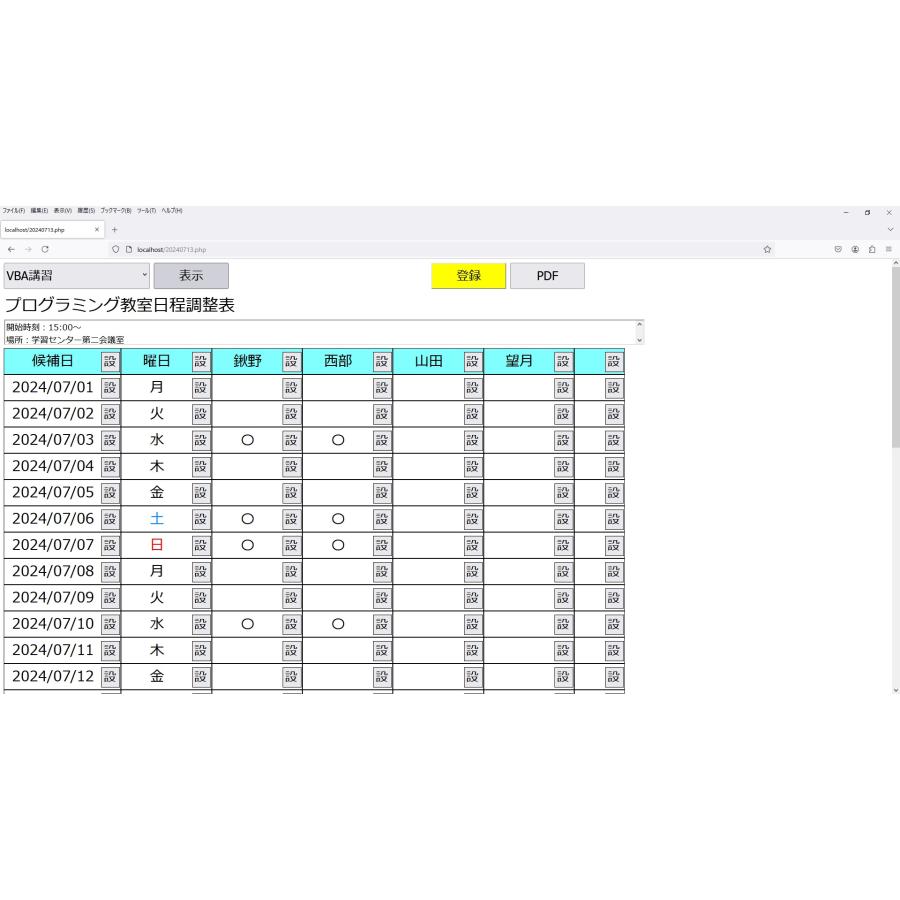Viewport: 900px width, 900px height.
Task: Click the 設 icon in the 候補日 header
Action: (109, 361)
